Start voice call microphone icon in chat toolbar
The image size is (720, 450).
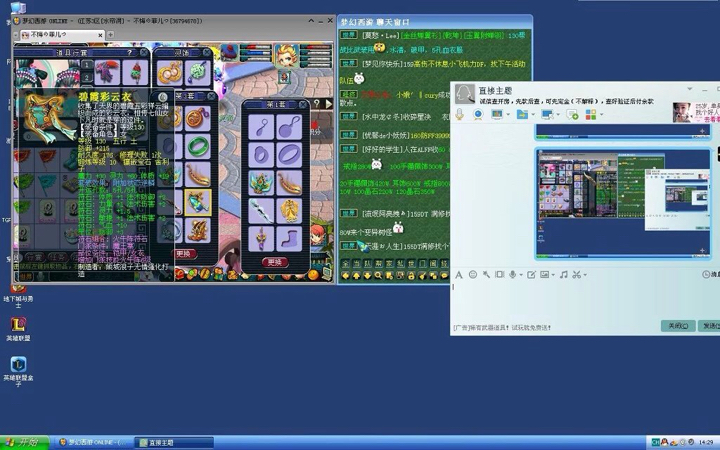coord(459,114)
